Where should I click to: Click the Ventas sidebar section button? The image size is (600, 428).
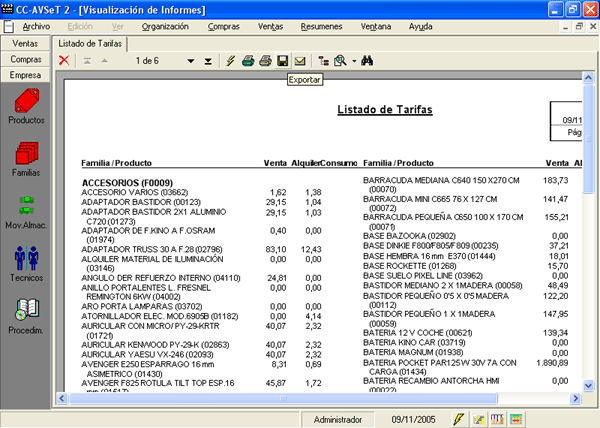pos(25,44)
